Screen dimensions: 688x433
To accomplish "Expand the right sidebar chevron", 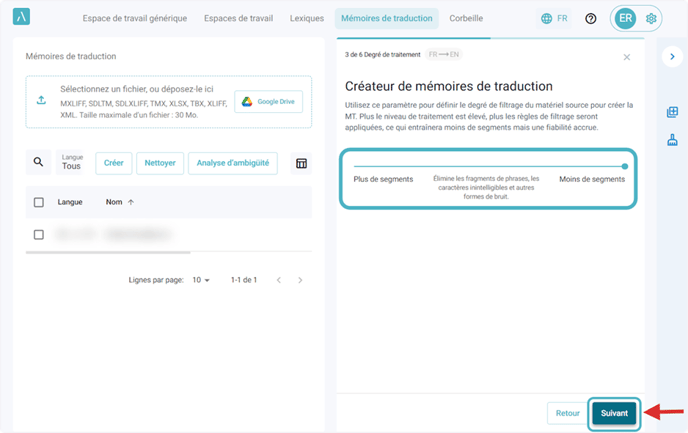I will tap(672, 57).
